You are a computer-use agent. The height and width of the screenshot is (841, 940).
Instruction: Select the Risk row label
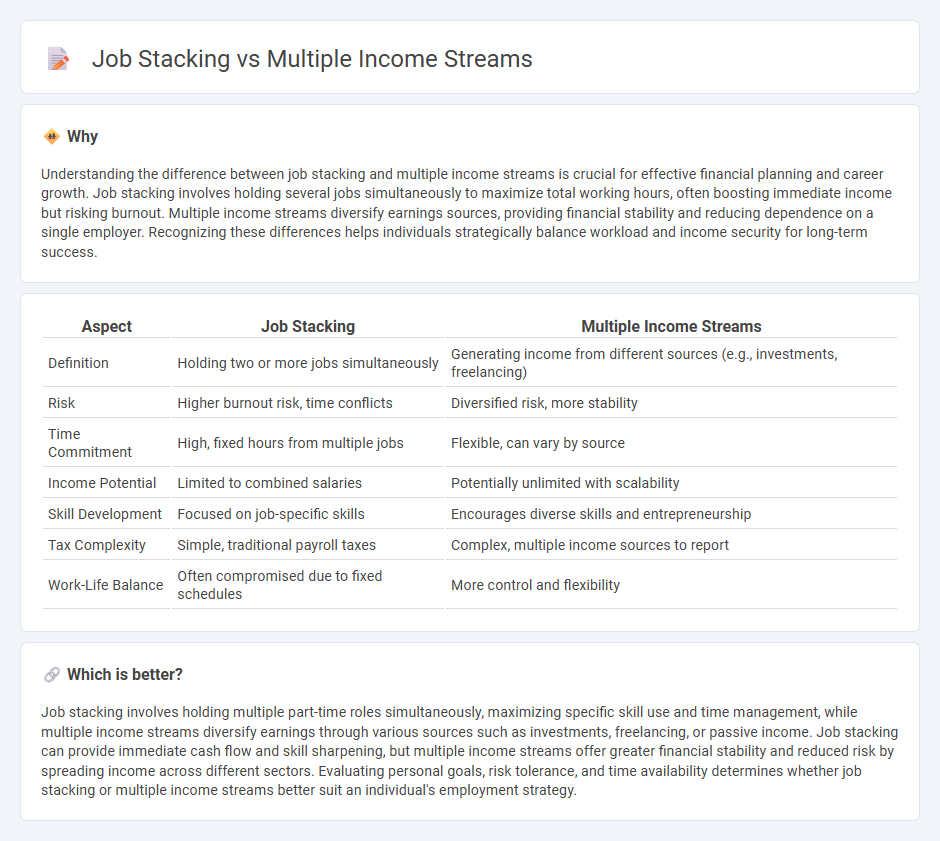(61, 403)
